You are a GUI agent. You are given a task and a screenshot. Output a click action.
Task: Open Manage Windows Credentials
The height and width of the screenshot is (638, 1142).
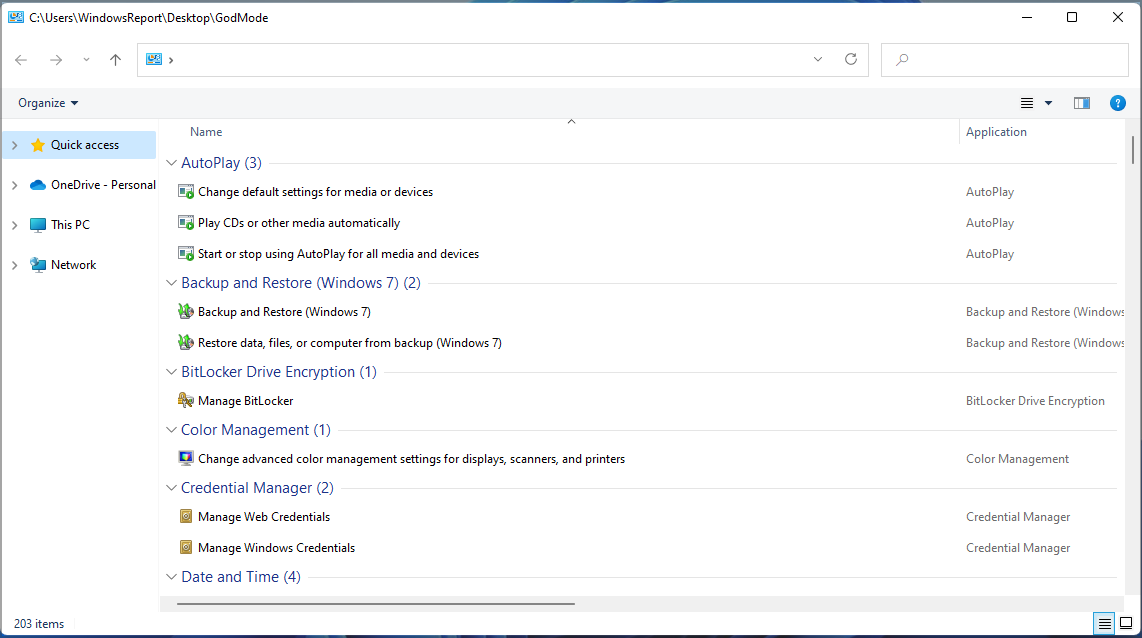pyautogui.click(x=276, y=548)
